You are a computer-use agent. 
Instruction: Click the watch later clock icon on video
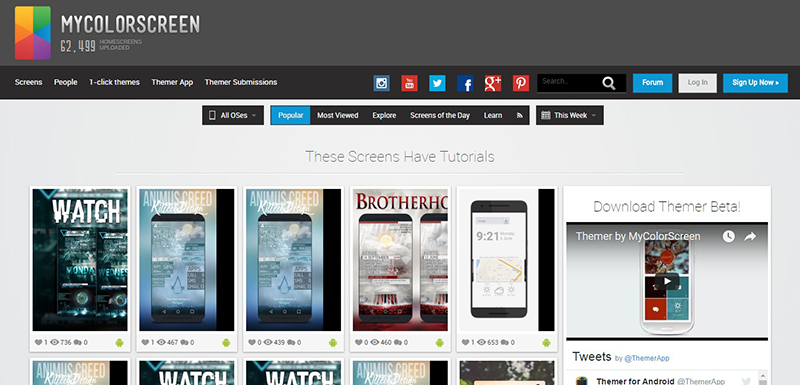pos(729,237)
